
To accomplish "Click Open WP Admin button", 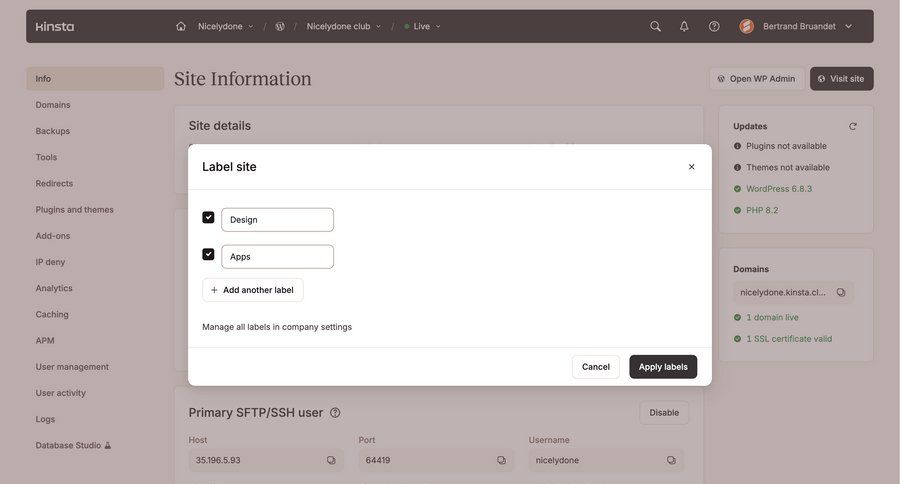I will point(757,79).
